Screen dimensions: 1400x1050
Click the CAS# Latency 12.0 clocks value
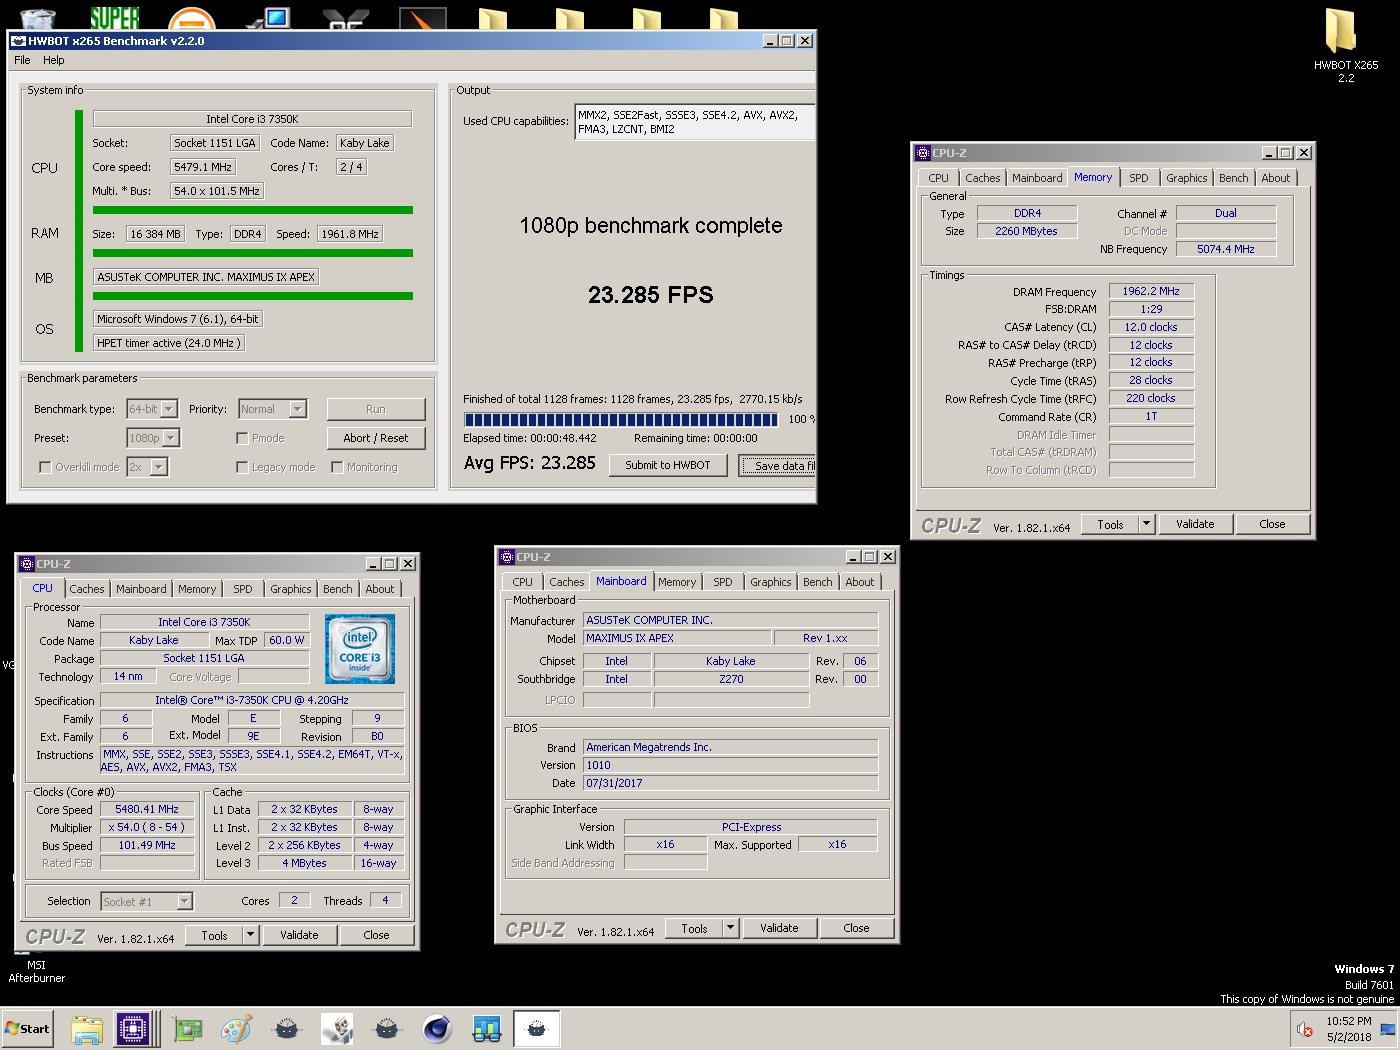click(x=1151, y=327)
